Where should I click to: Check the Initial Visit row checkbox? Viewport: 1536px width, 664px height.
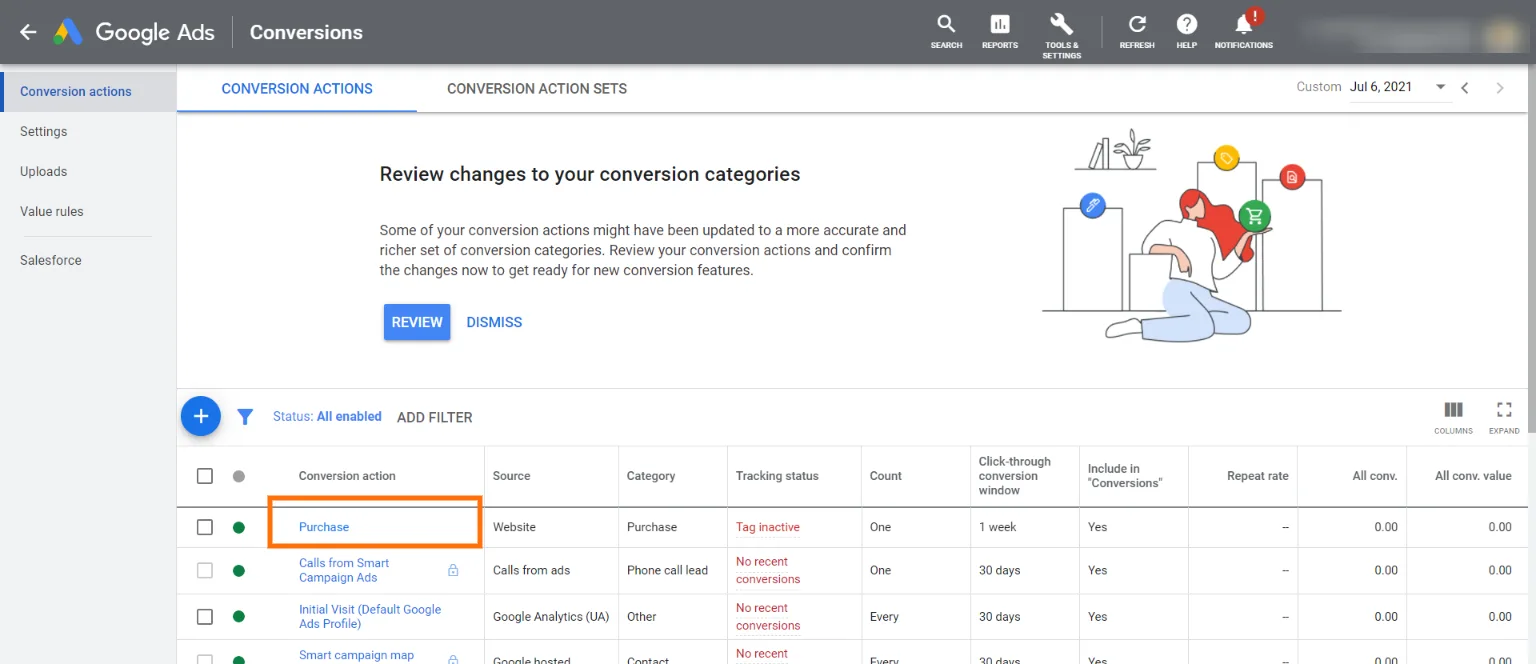pos(205,617)
